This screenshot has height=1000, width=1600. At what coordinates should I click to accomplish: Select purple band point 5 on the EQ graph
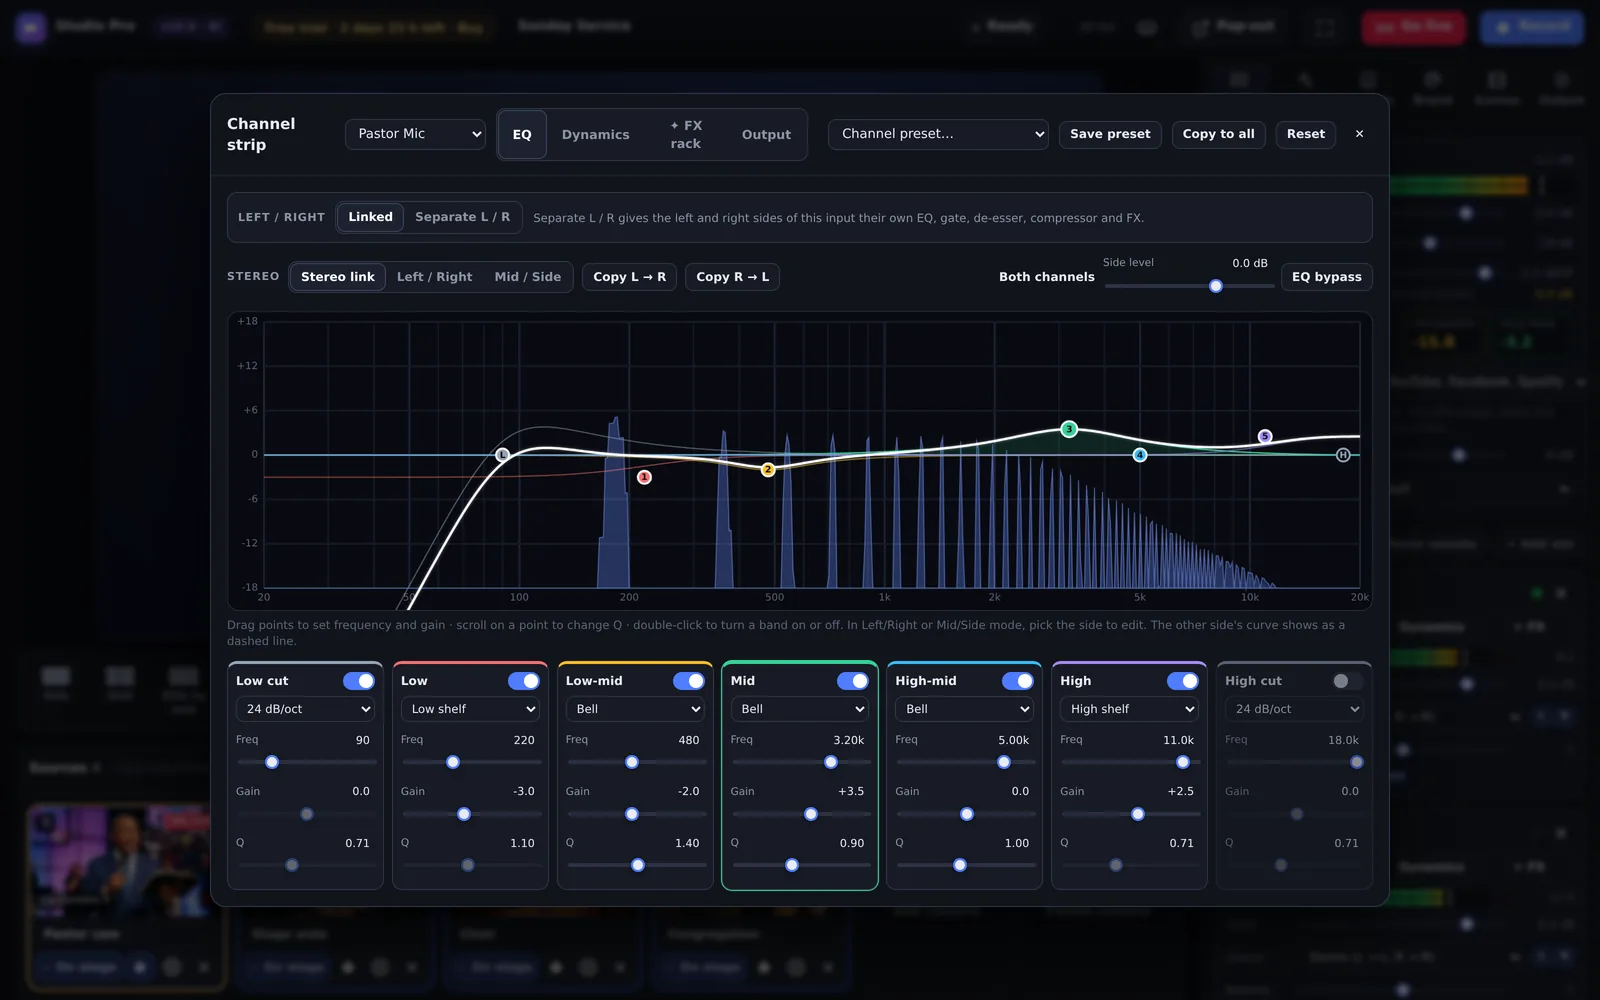click(1265, 436)
